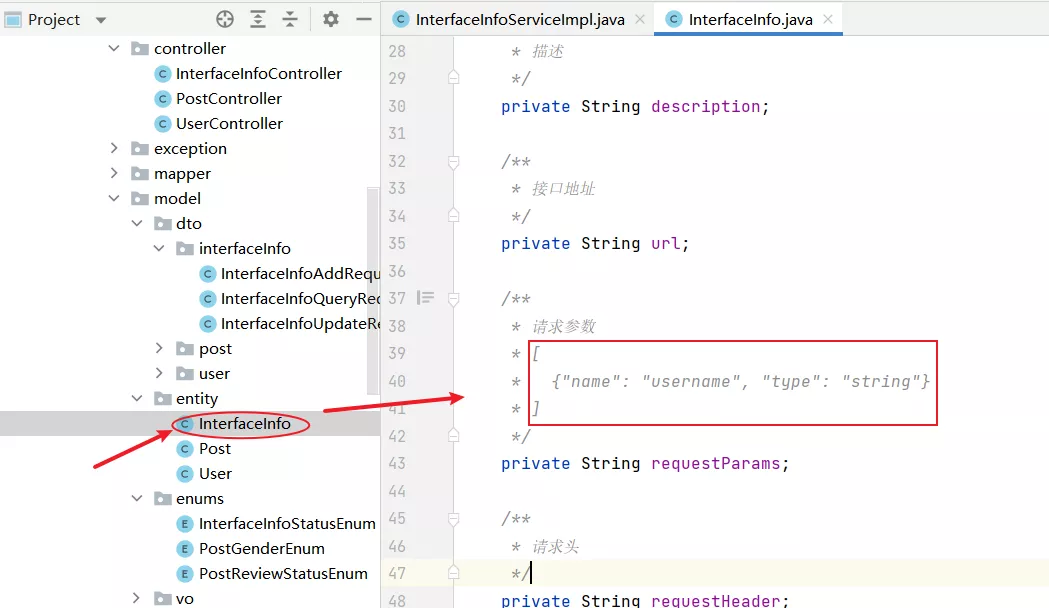The width and height of the screenshot is (1049, 608).
Task: Collapse the controller folder
Action: [x=114, y=48]
